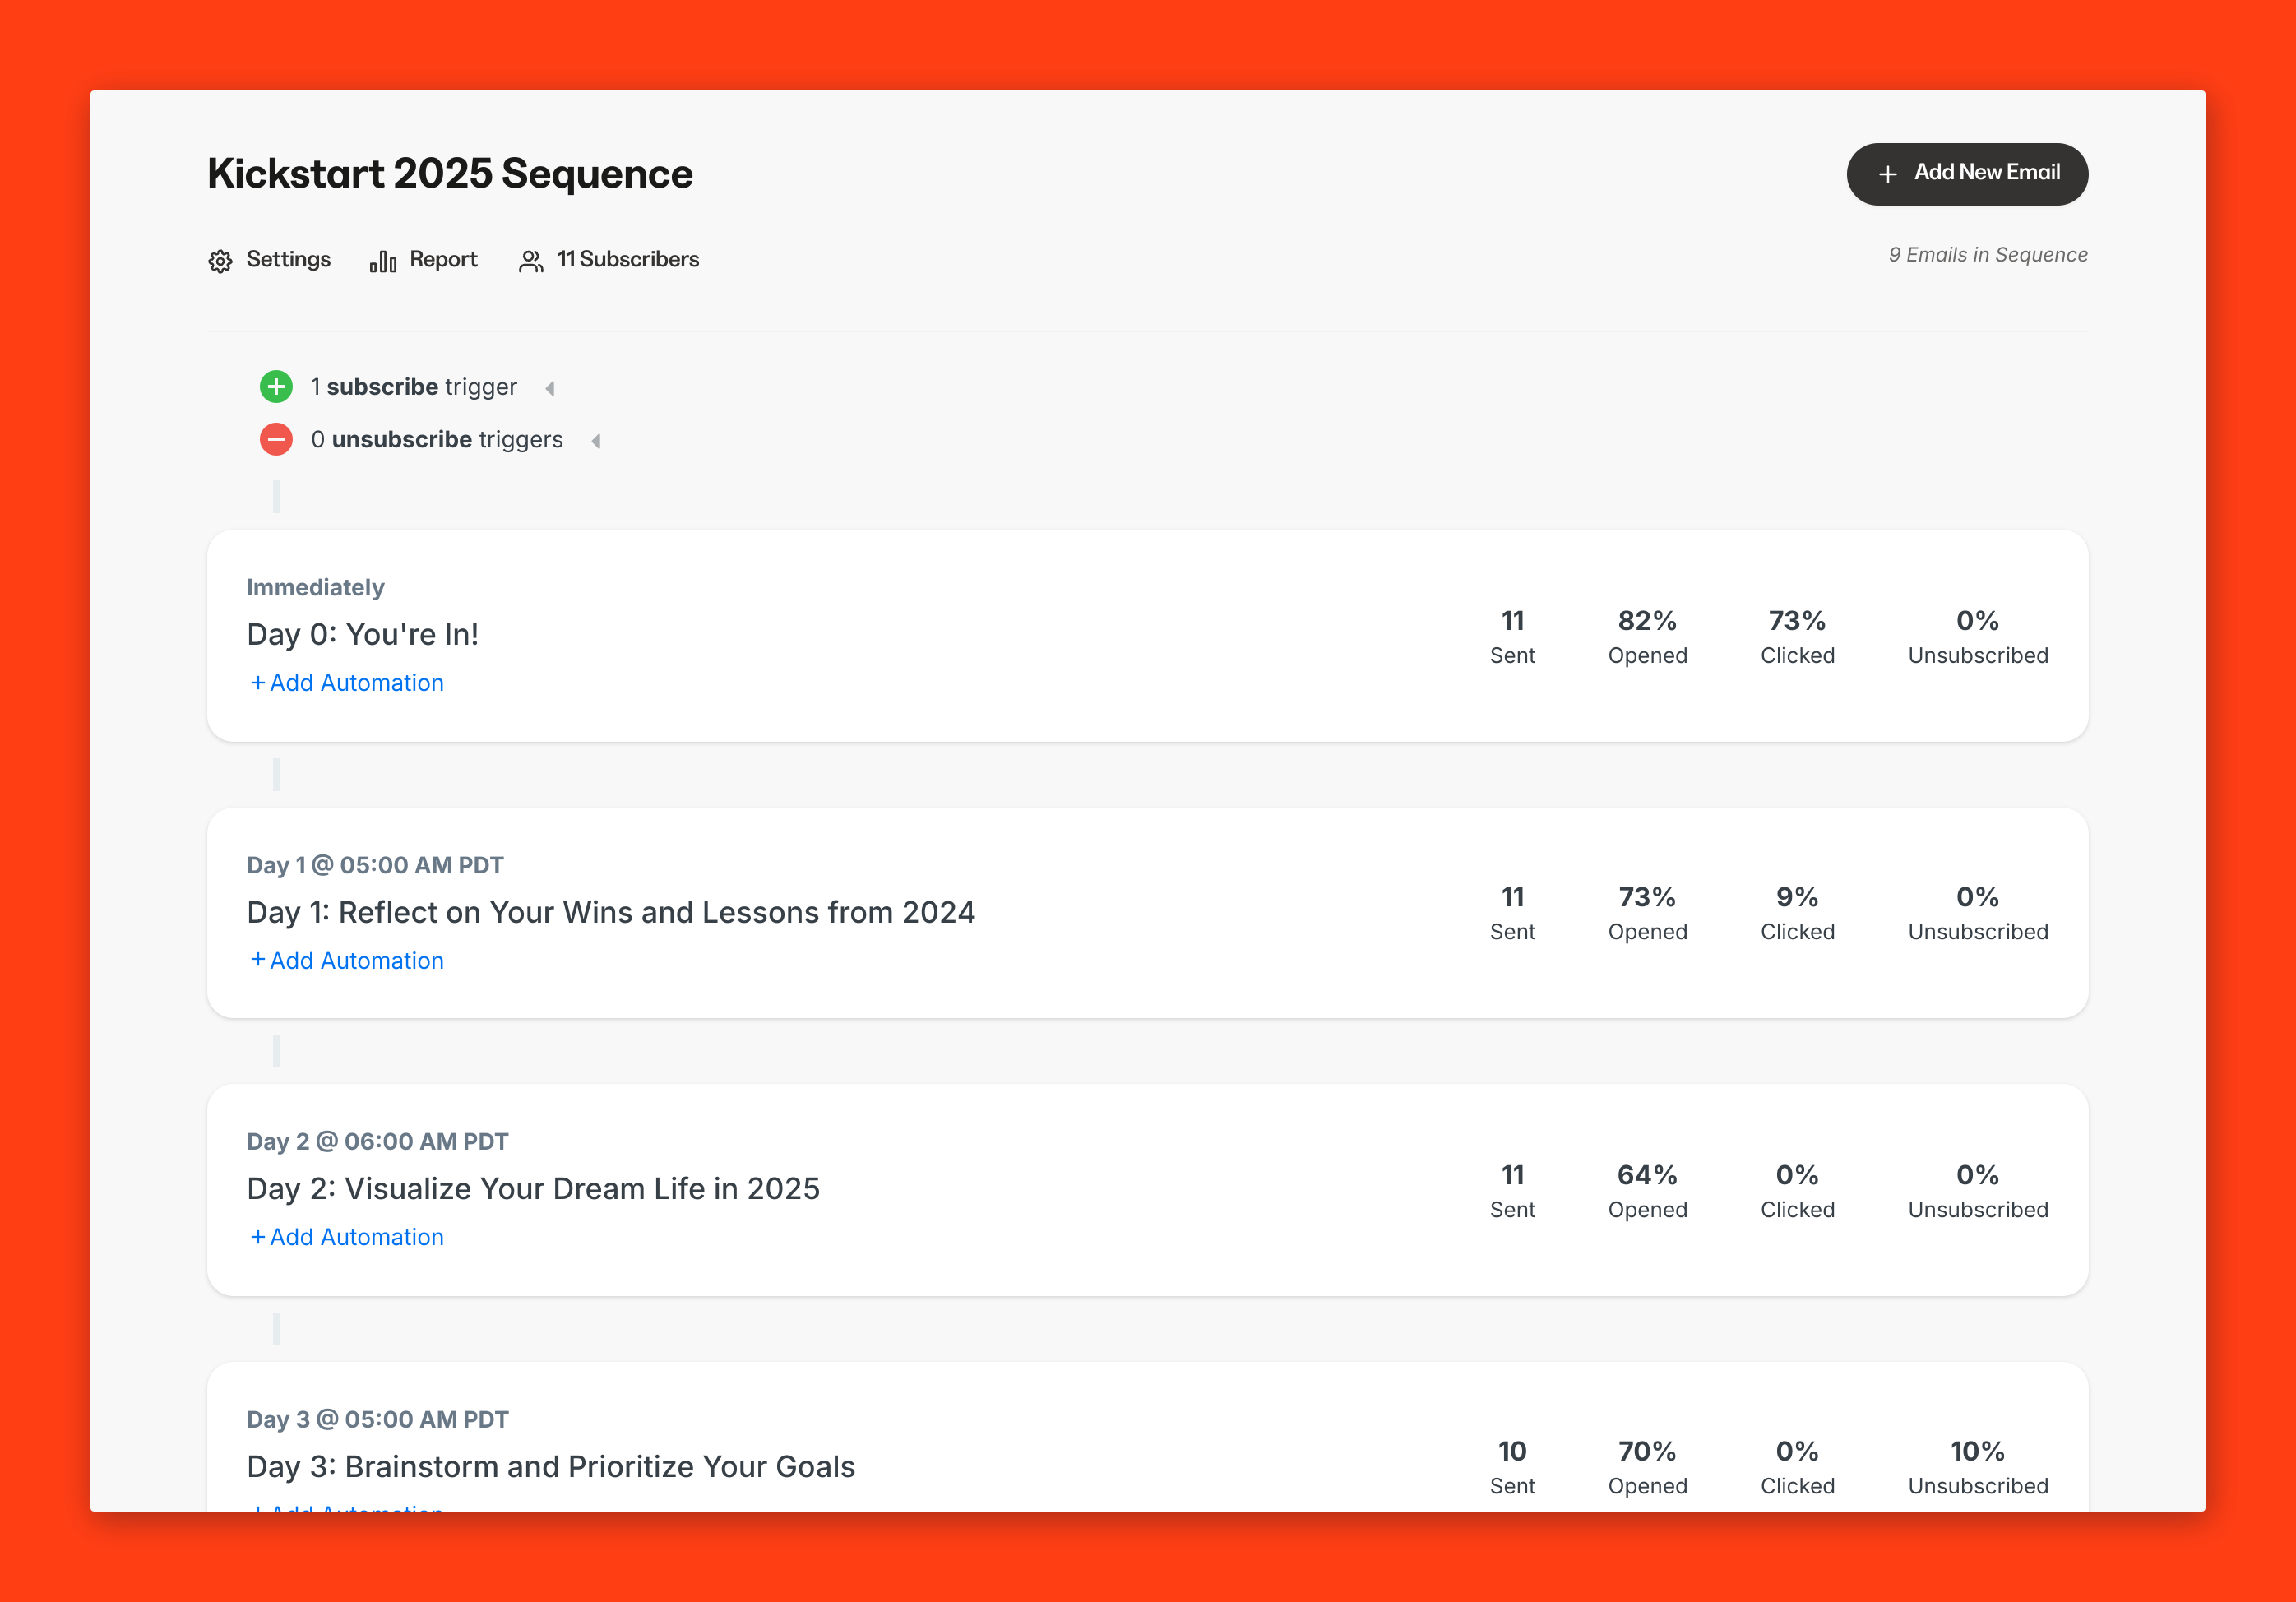Click the red minus unsubscribe trigger icon

click(276, 439)
